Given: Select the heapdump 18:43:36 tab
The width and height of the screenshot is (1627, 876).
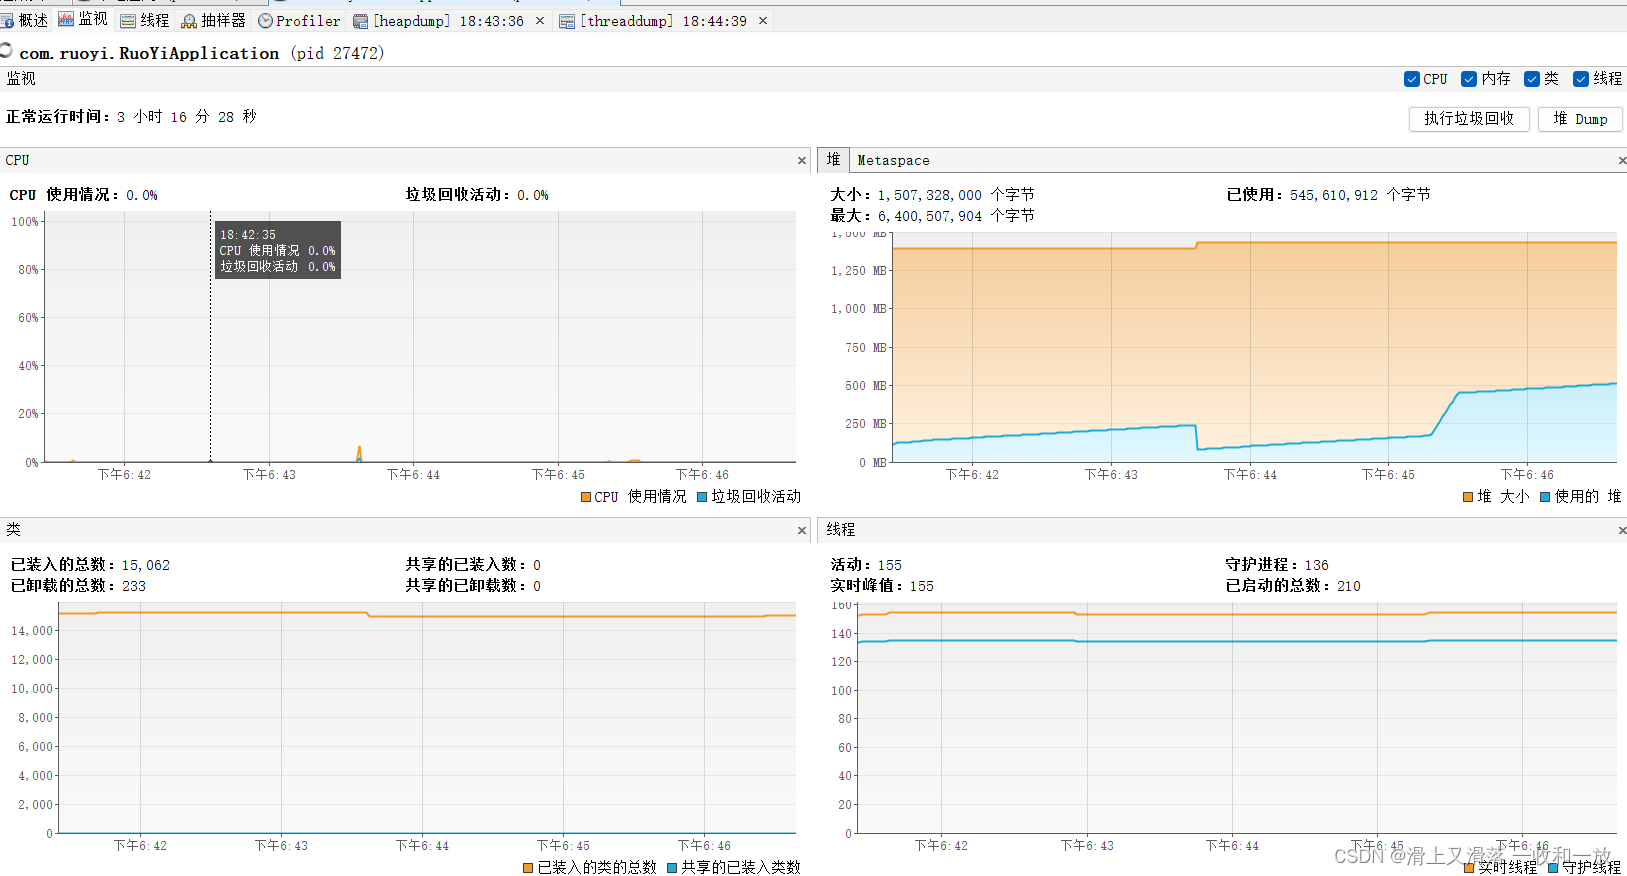Looking at the screenshot, I should [447, 20].
